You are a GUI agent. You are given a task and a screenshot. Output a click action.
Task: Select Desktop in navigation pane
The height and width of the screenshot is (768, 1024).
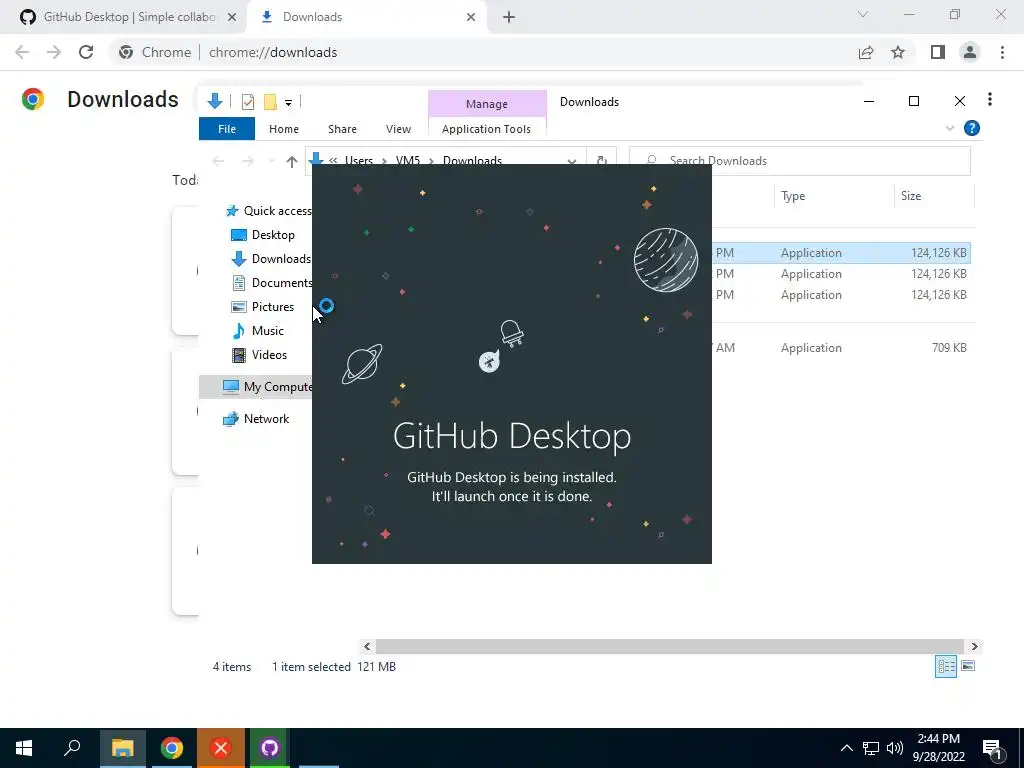tap(263, 235)
